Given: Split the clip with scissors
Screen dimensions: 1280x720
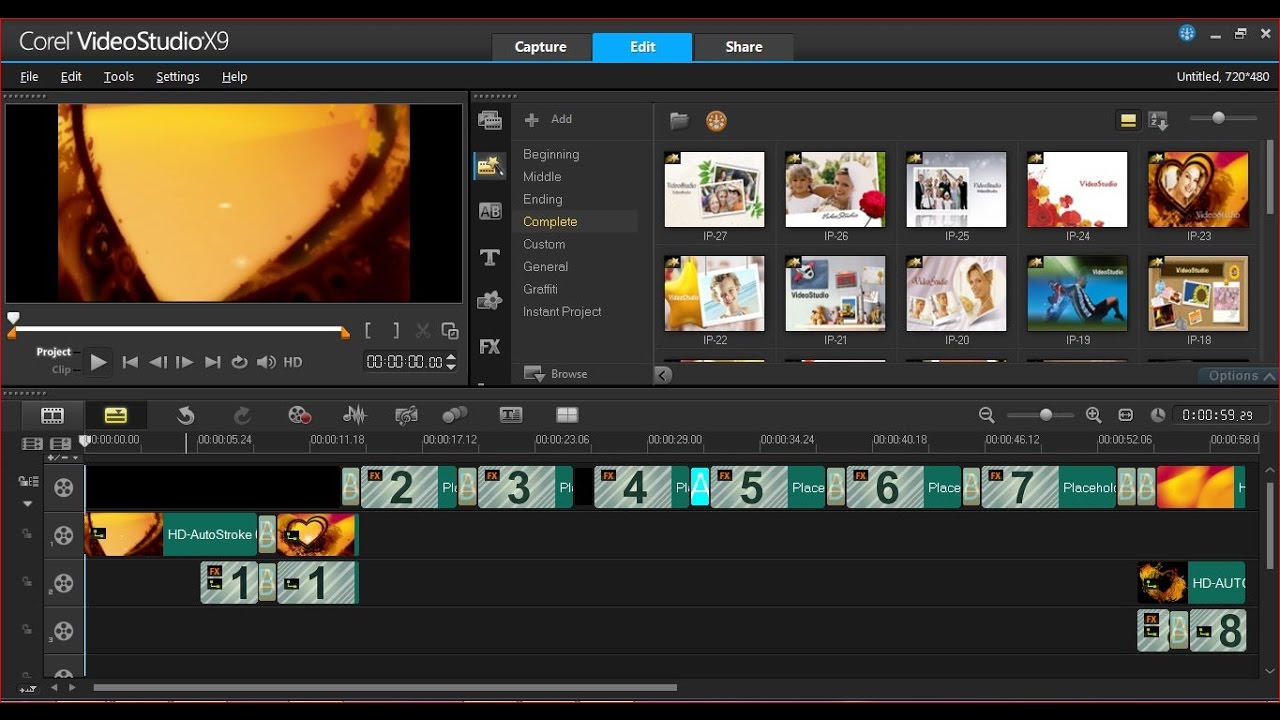Looking at the screenshot, I should pyautogui.click(x=423, y=330).
